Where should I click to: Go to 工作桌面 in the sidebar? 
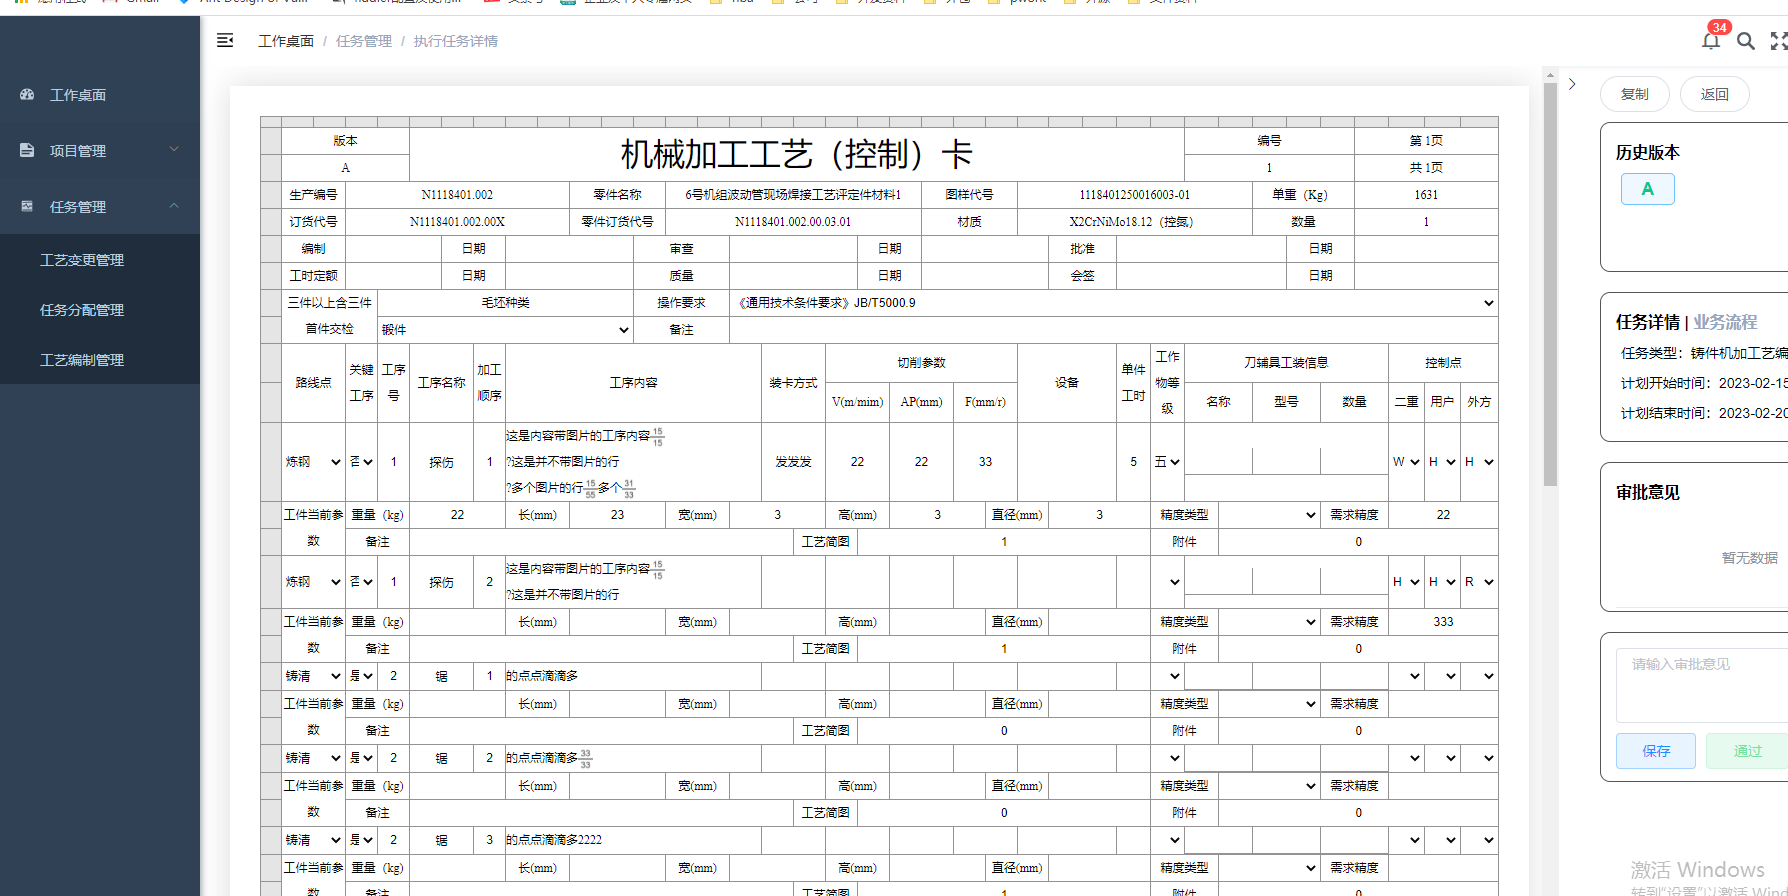(x=78, y=95)
